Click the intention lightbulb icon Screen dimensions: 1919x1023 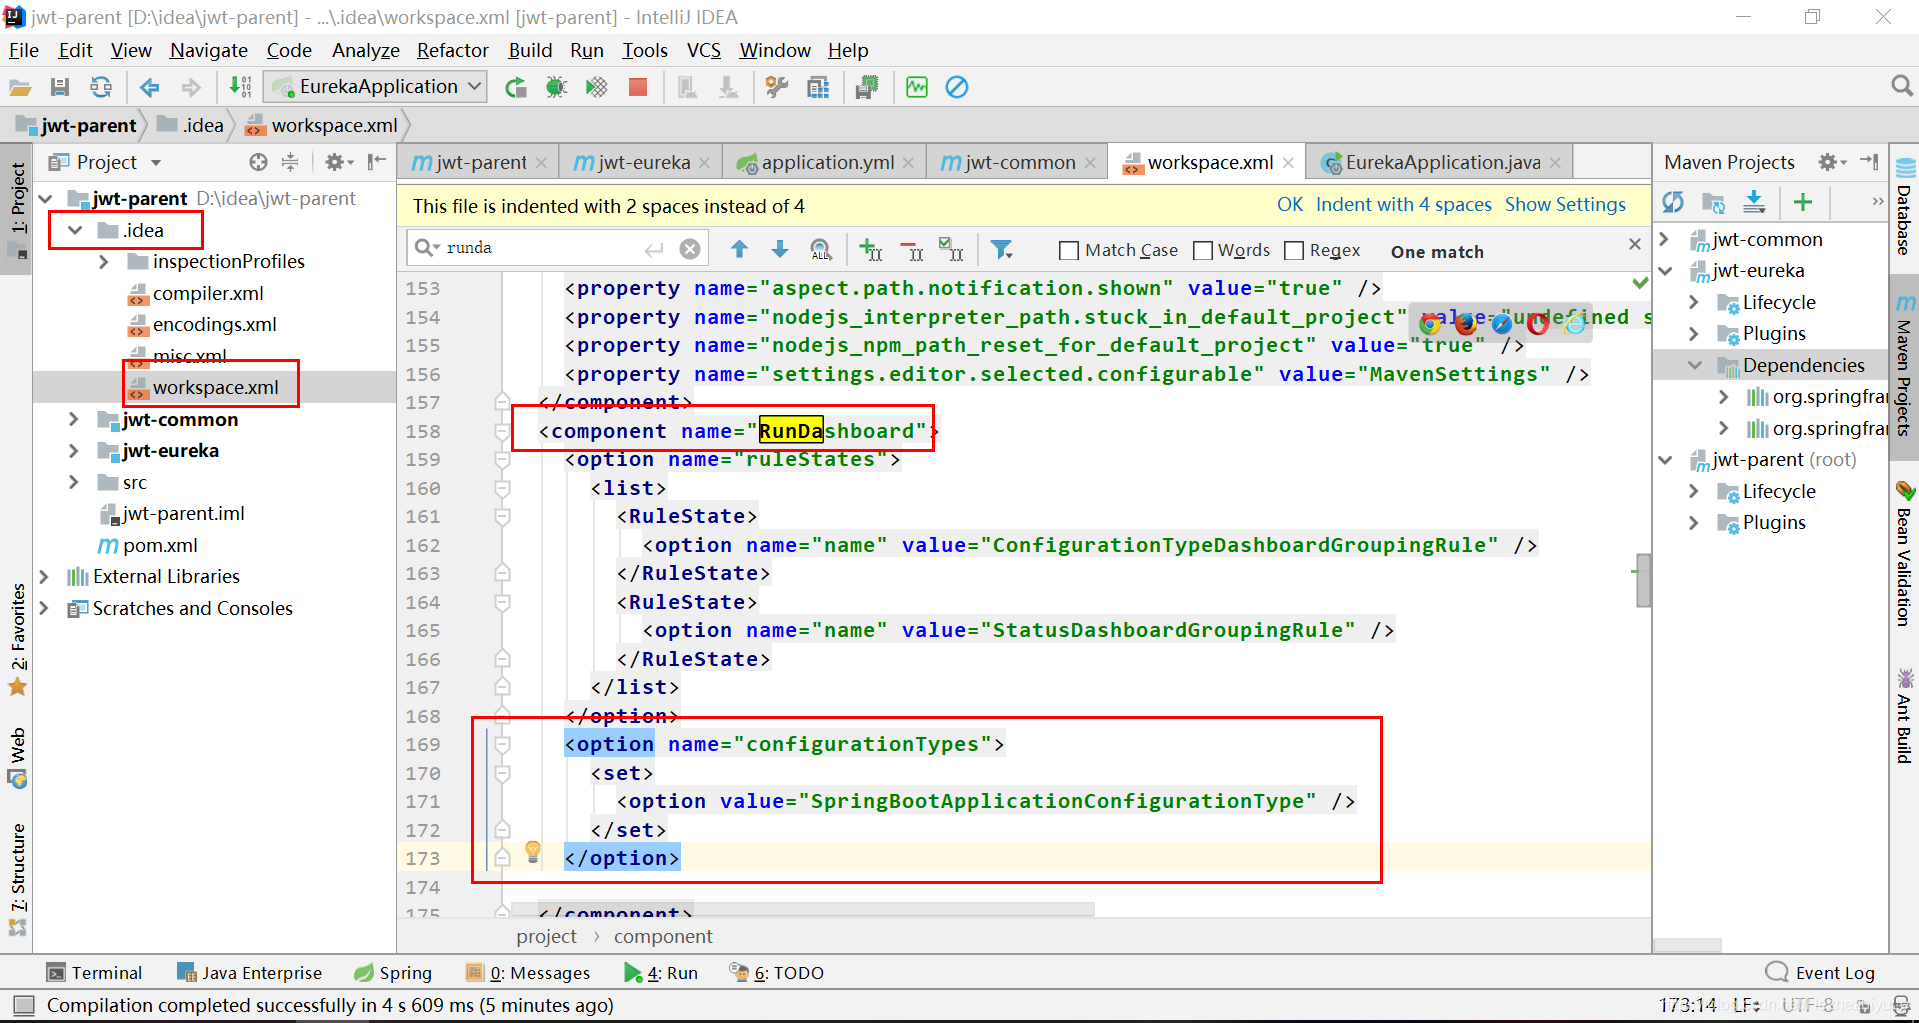533,852
